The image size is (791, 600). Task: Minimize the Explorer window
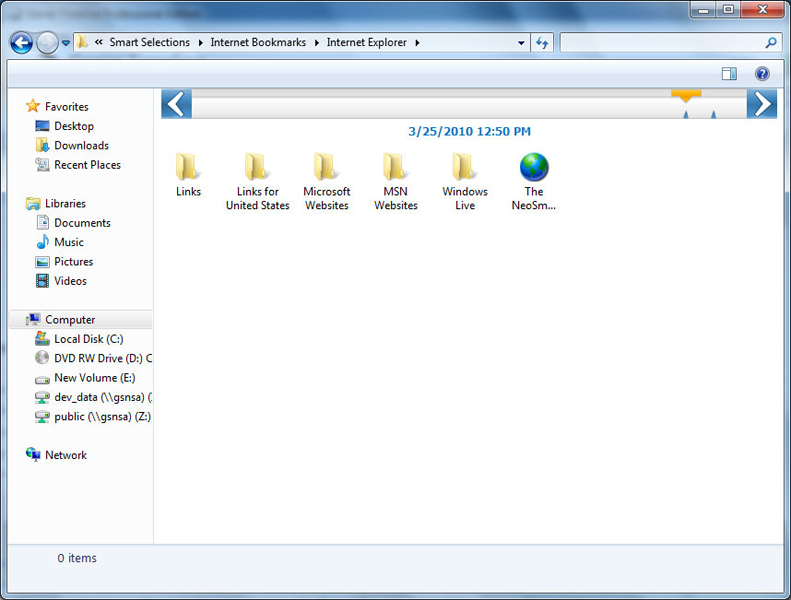point(703,10)
